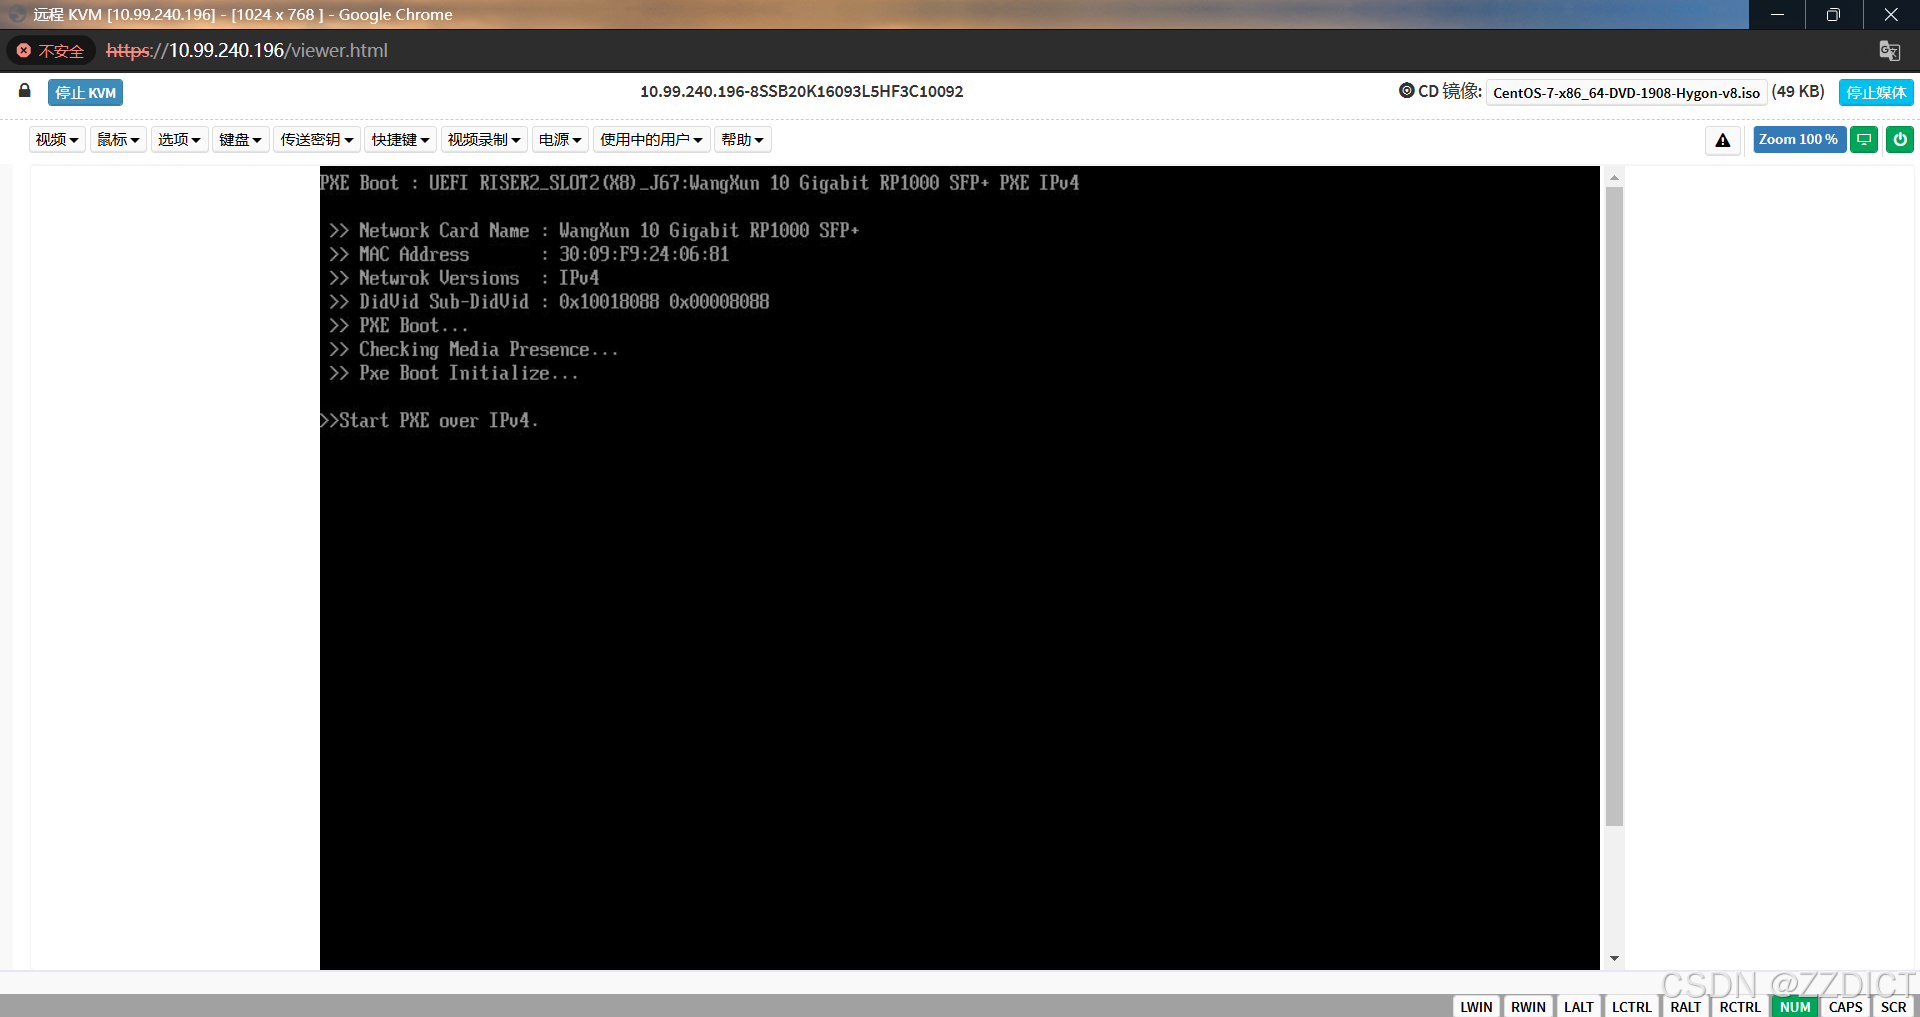
Task: Click the (49 KB) size text
Action: pyautogui.click(x=1798, y=91)
